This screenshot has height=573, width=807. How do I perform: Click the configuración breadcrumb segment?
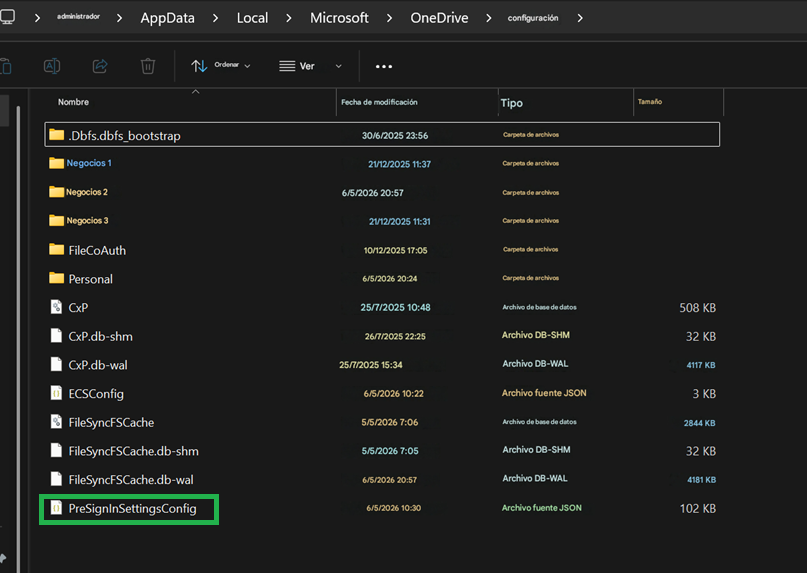pyautogui.click(x=533, y=18)
